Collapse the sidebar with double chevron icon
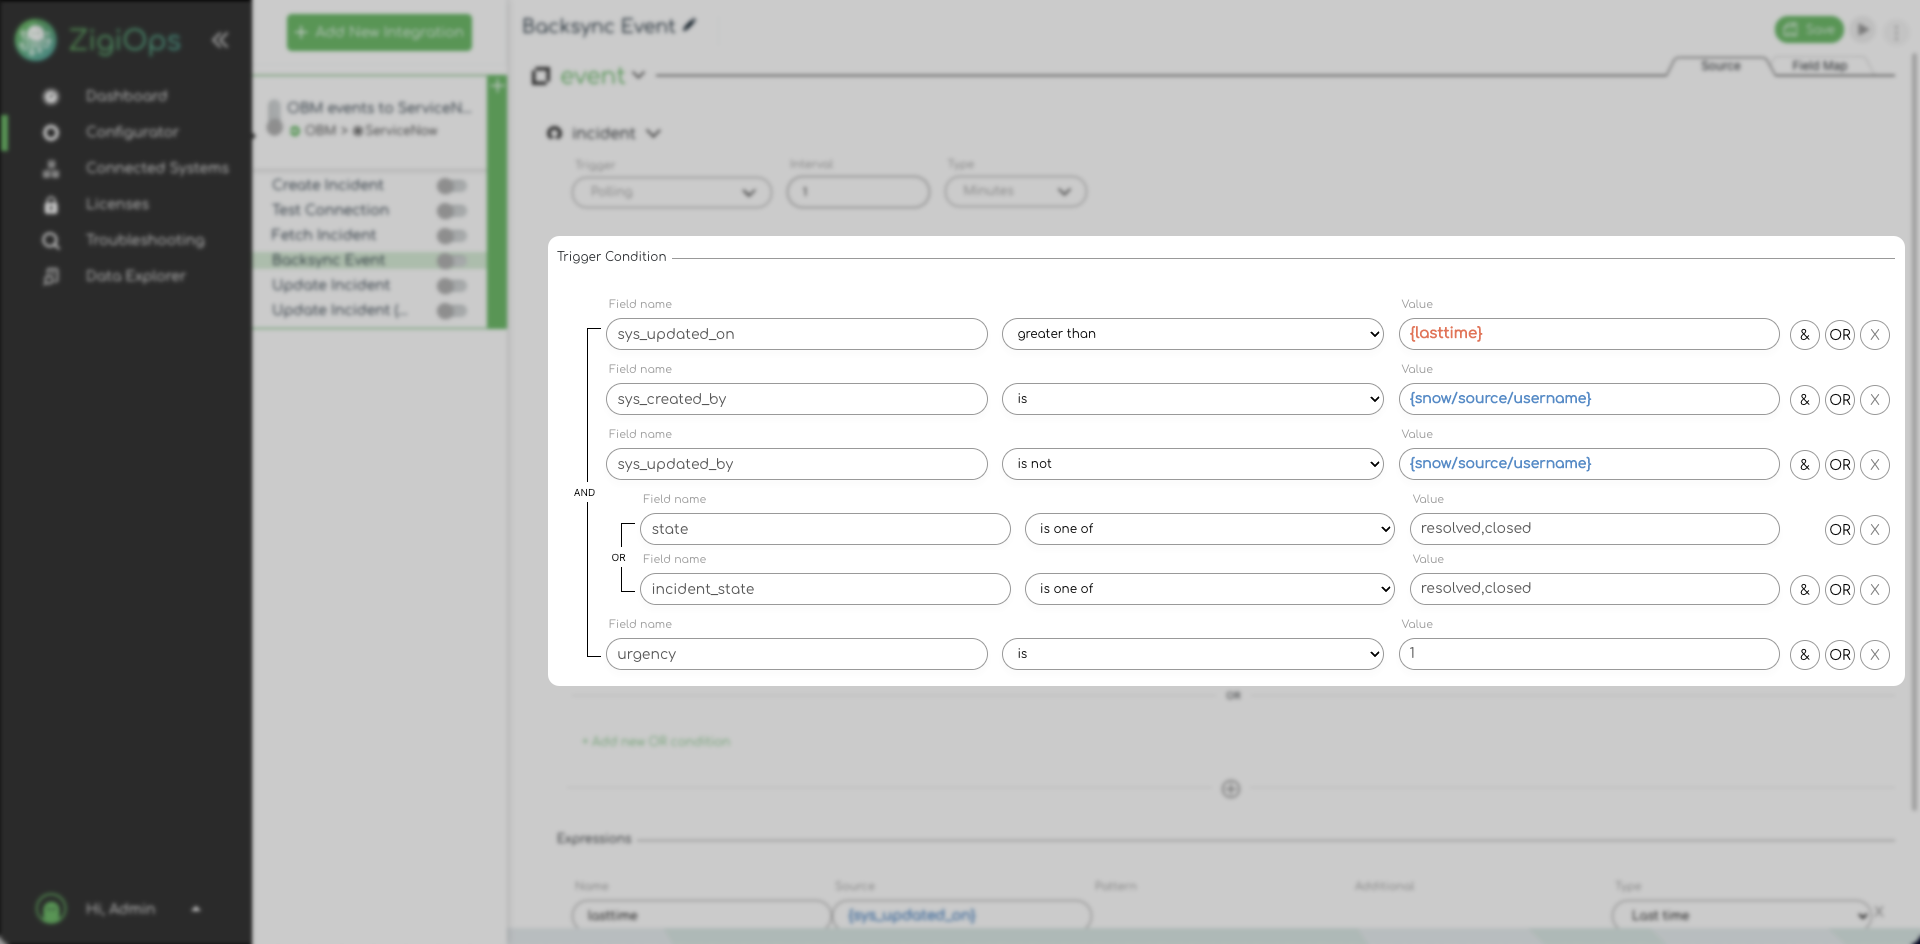This screenshot has height=944, width=1920. click(x=220, y=40)
